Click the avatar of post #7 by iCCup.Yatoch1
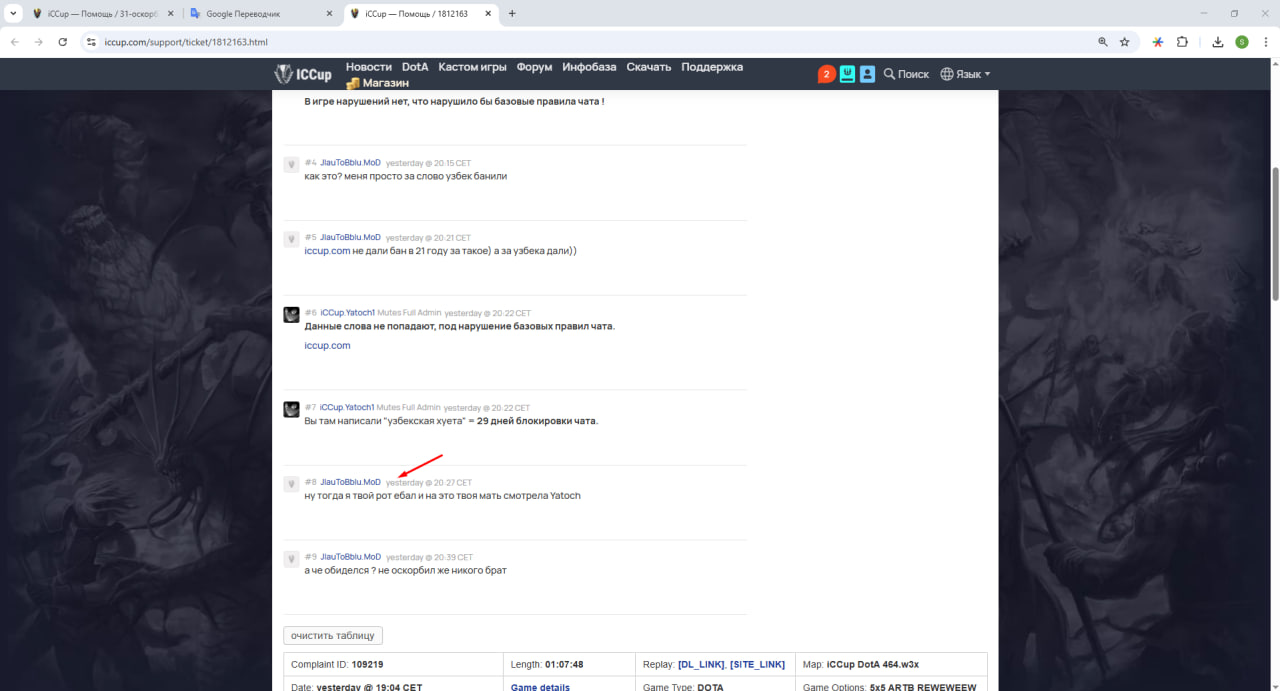The image size is (1280, 691). pos(291,409)
